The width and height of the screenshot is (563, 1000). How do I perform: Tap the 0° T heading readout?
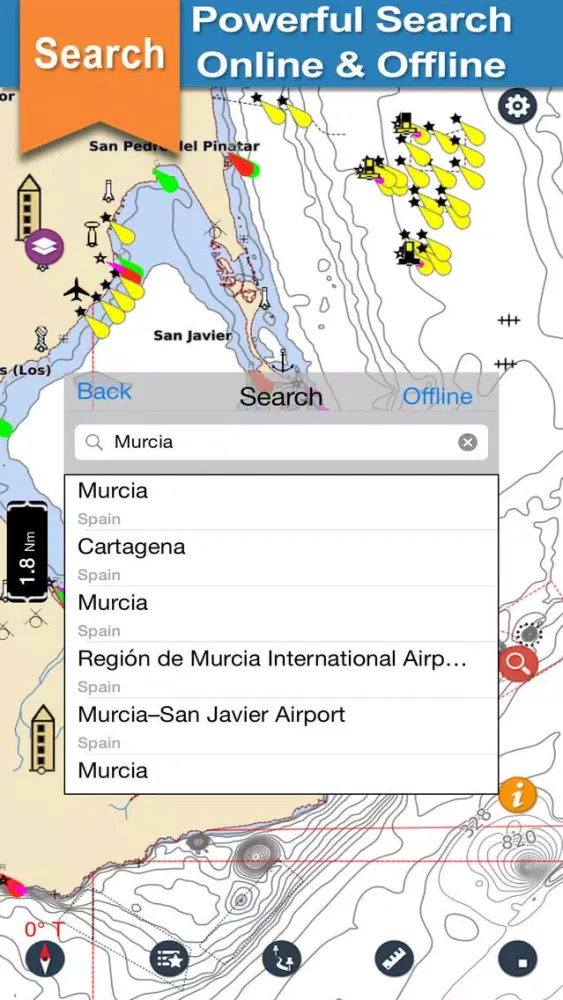(44, 929)
